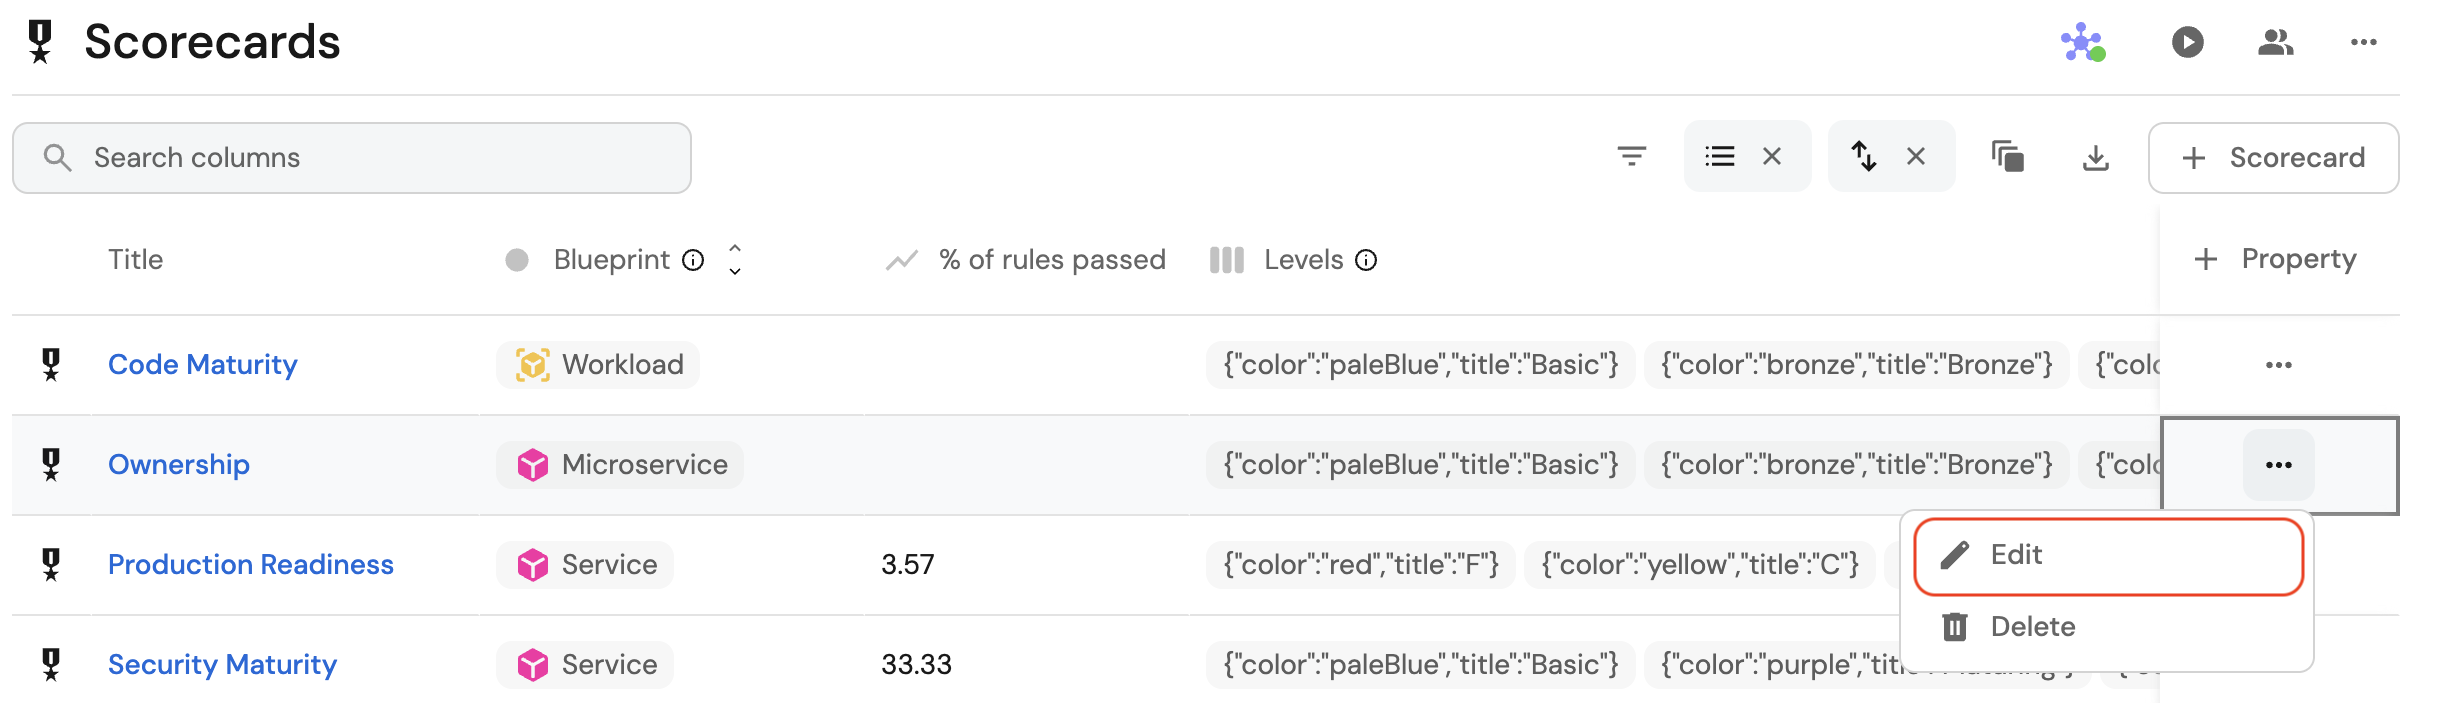
Task: Click the copy/duplicate view icon
Action: point(2007,156)
